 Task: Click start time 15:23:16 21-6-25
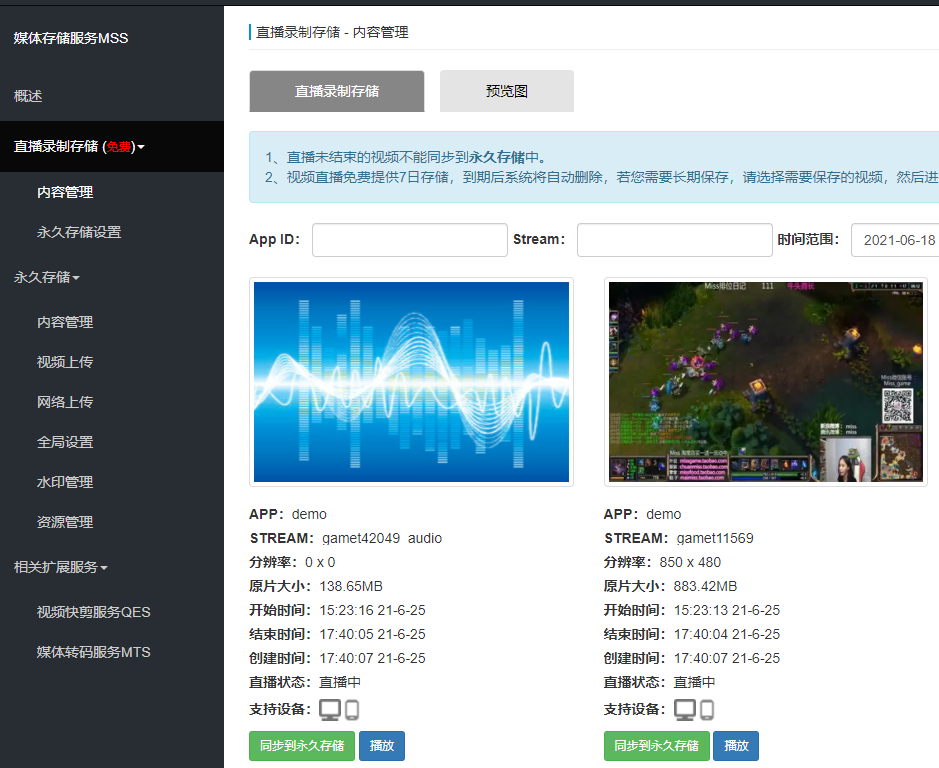[x=372, y=610]
